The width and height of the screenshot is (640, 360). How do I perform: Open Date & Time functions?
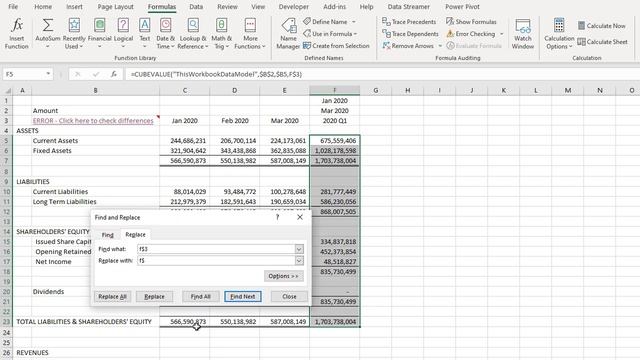(x=165, y=34)
